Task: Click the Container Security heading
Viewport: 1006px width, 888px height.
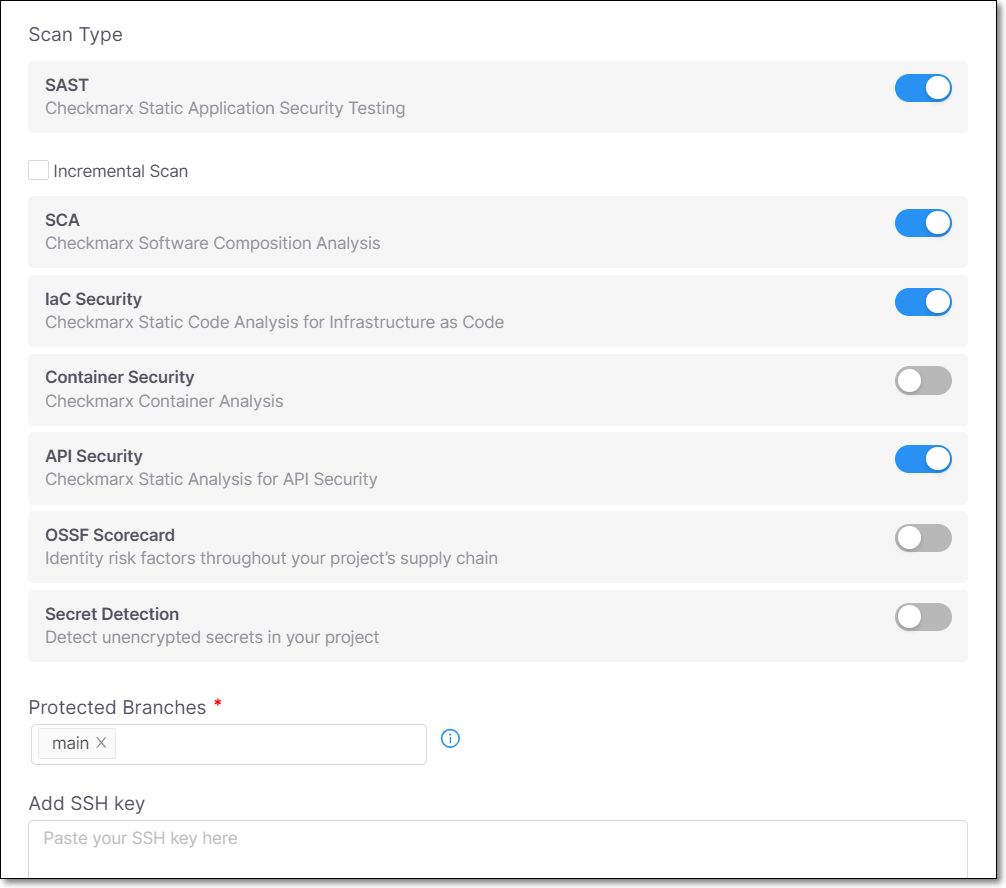Action: pyautogui.click(x=119, y=377)
